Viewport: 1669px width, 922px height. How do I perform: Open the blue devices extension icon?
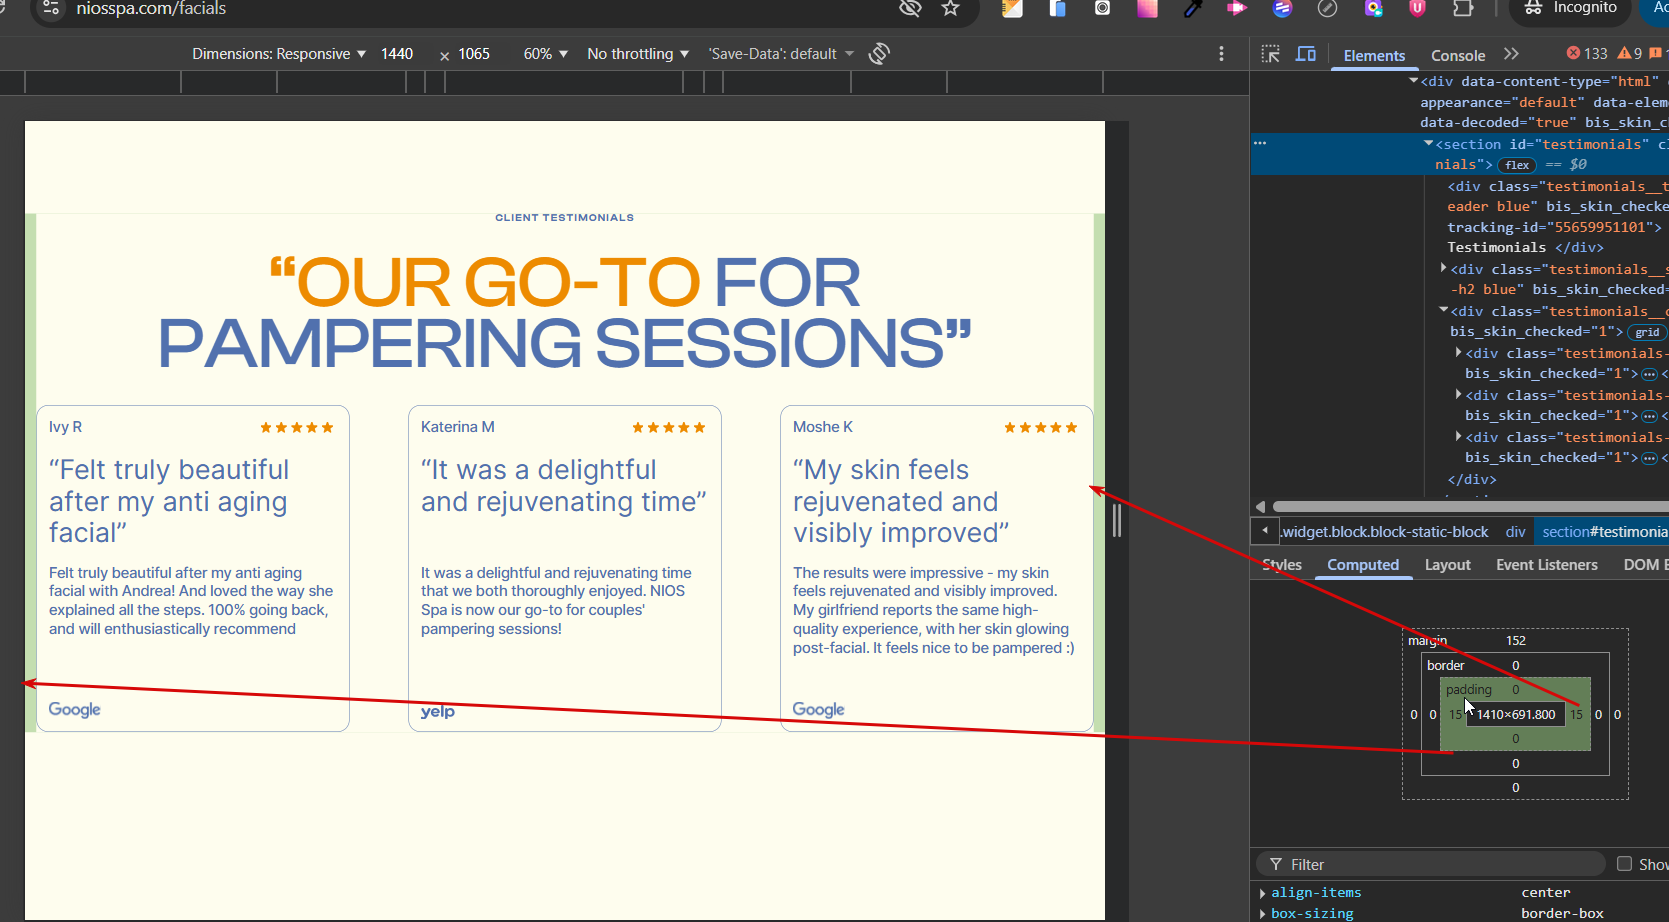pyautogui.click(x=1058, y=8)
